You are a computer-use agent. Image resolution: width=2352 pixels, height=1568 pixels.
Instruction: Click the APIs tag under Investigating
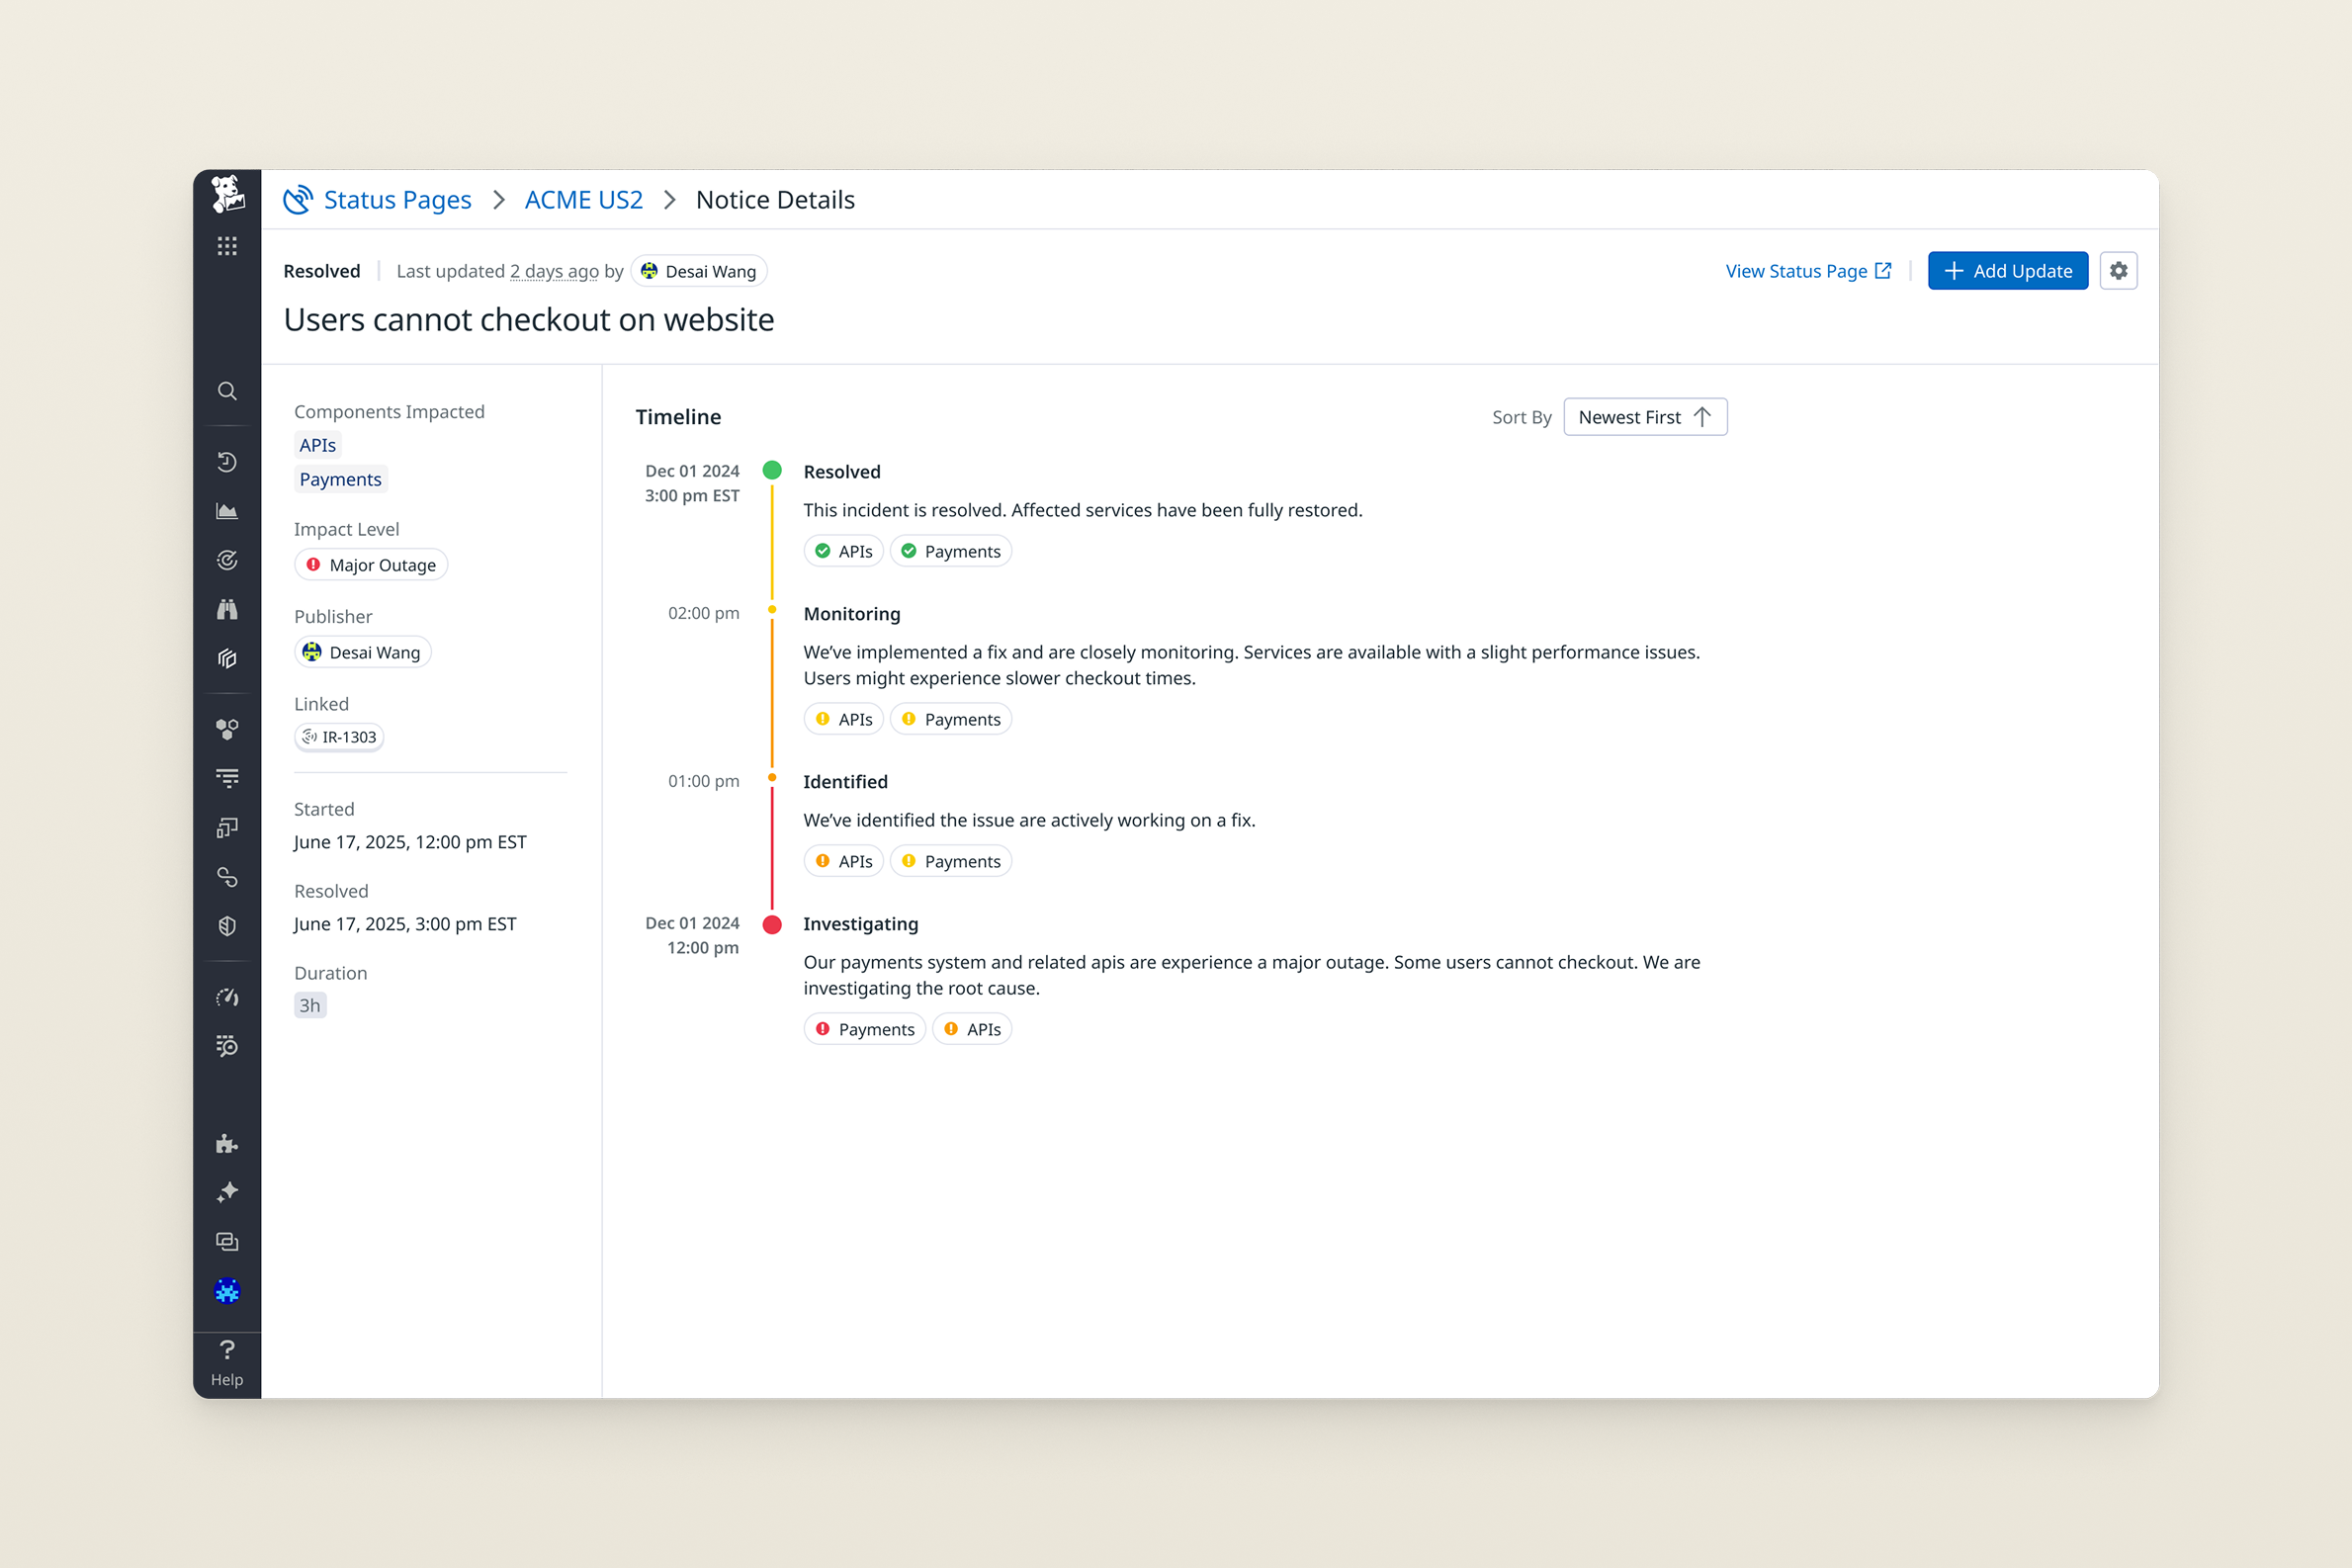(972, 1029)
